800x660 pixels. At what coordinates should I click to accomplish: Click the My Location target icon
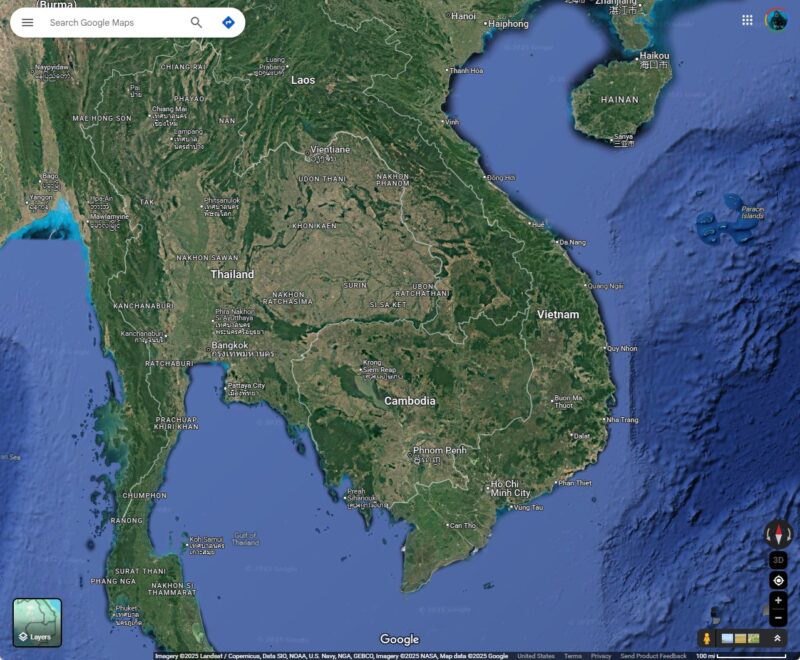[778, 580]
